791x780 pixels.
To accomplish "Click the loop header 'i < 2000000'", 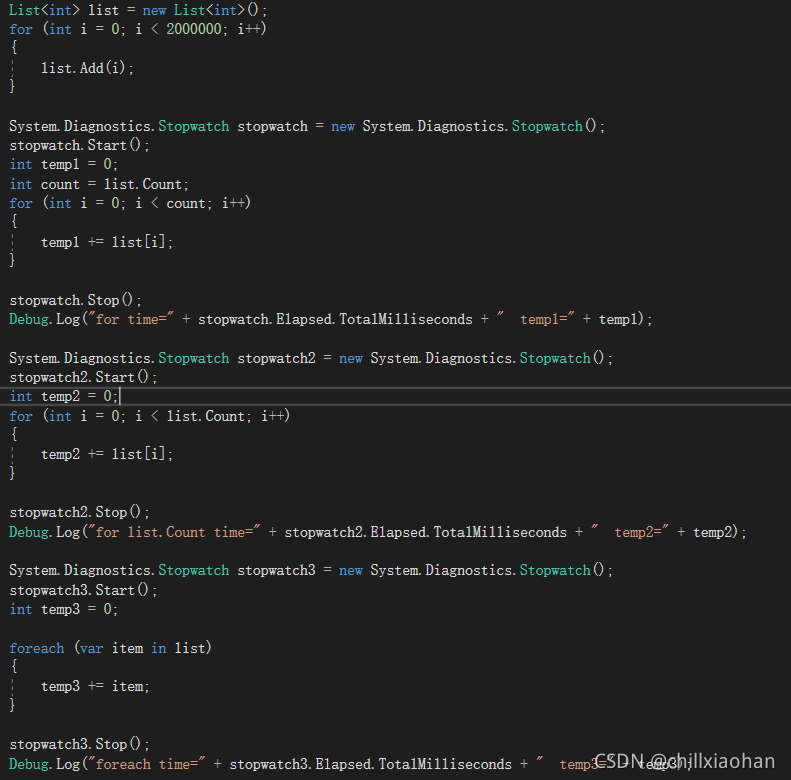I will click(178, 29).
